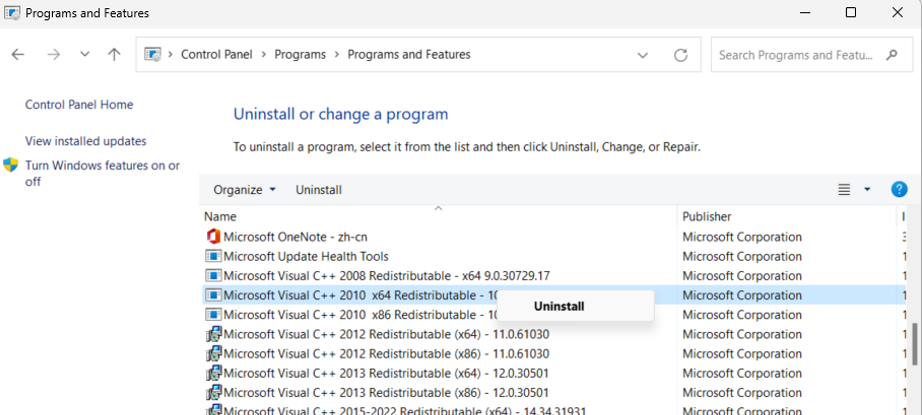Go back with the Back arrow
The height and width of the screenshot is (415, 922).
(x=18, y=55)
